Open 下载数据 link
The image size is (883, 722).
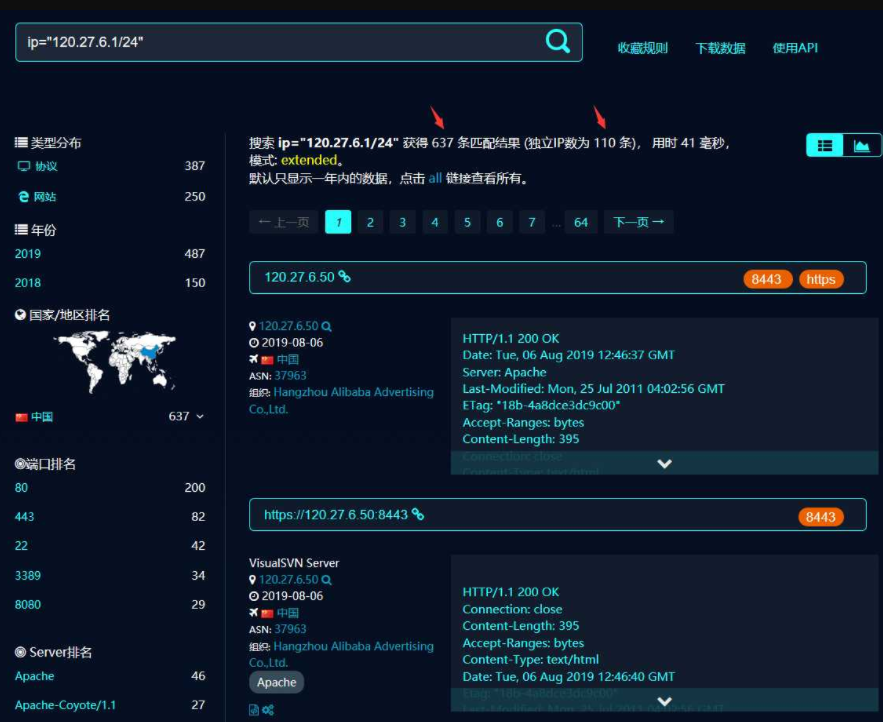click(720, 48)
